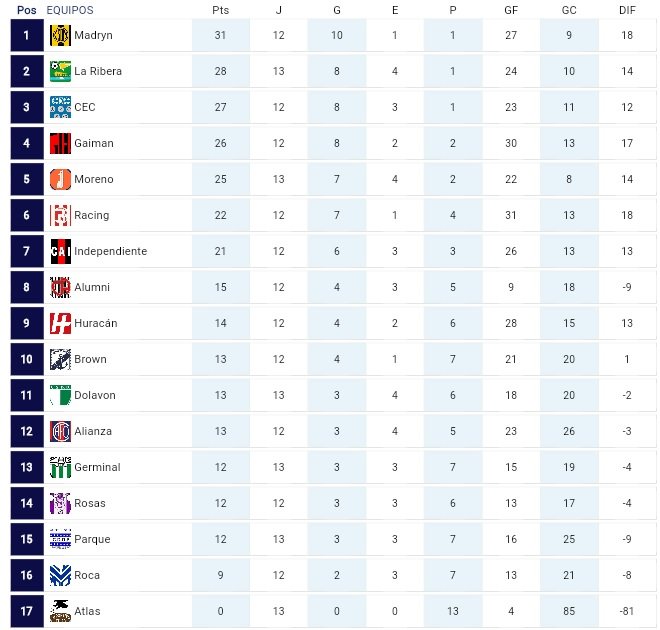The height and width of the screenshot is (630, 660).
Task: Click the La Ribera green crest
Action: pyautogui.click(x=60, y=71)
